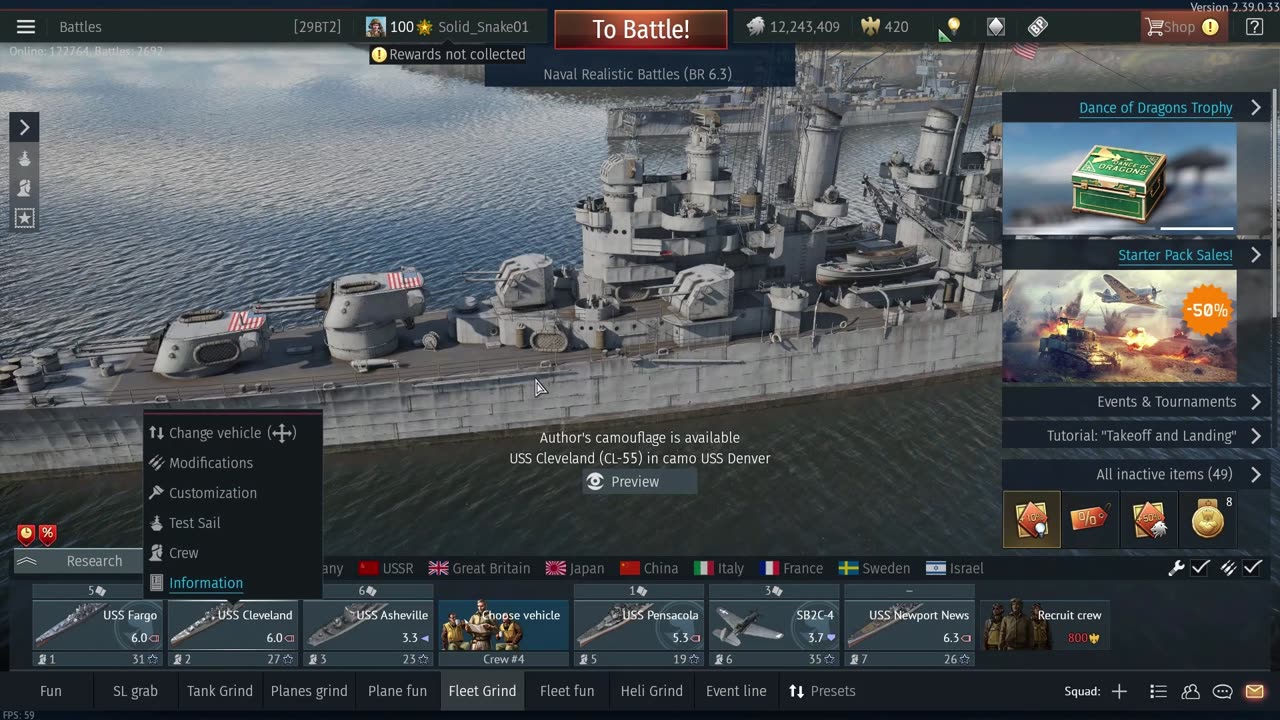1280x720 pixels.
Task: Open Crew from context menu
Action: 233,553
